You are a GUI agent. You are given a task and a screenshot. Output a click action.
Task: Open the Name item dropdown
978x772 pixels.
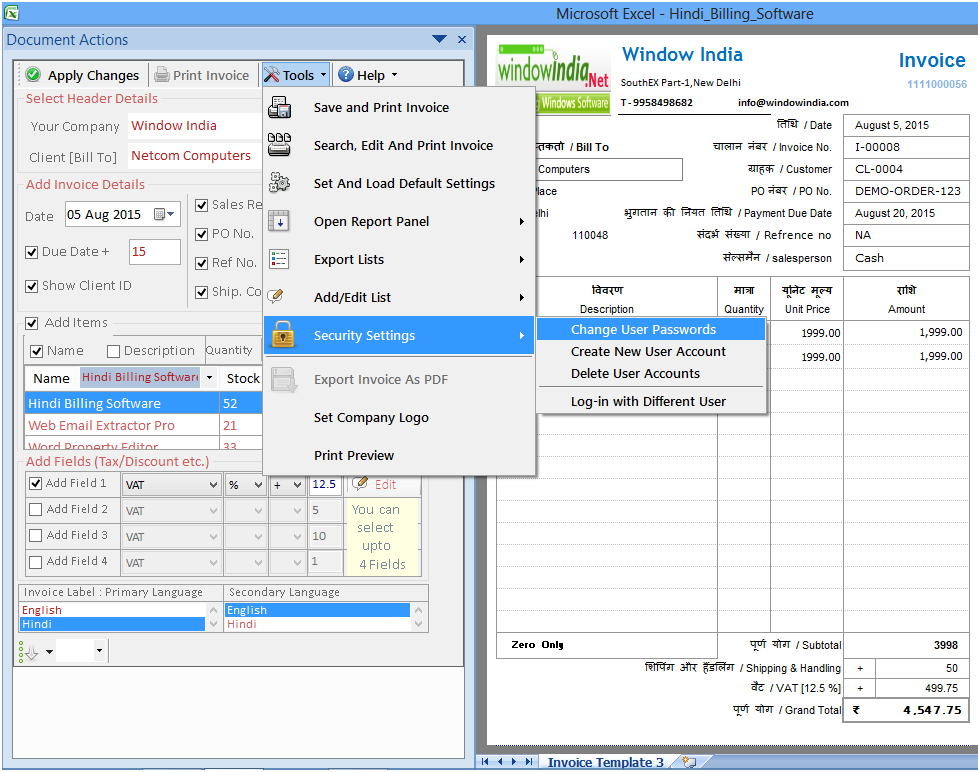210,377
